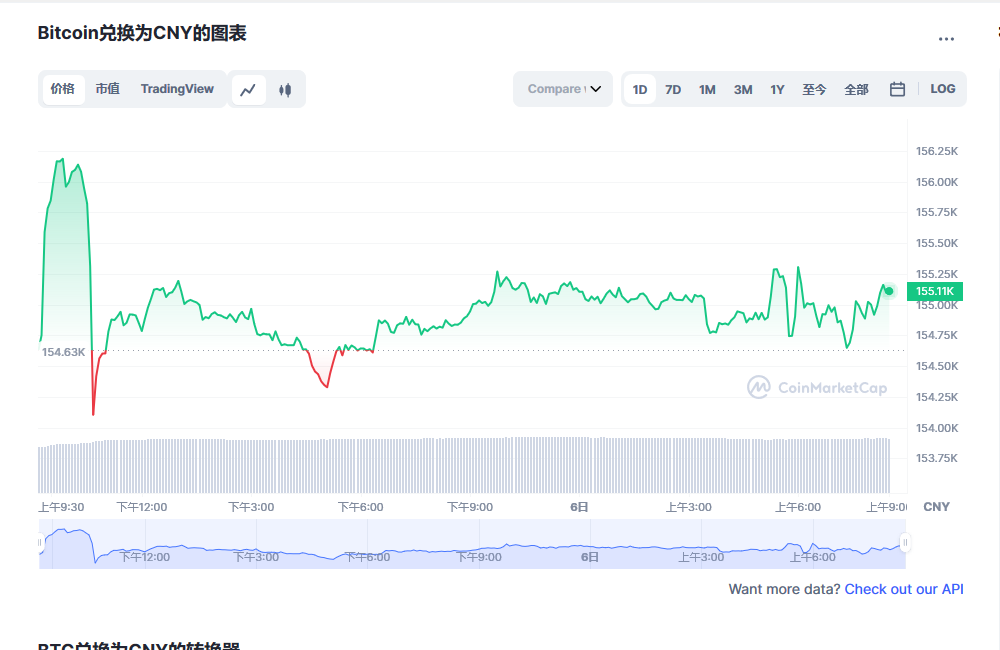Switch to the 市值 tab
This screenshot has height=650, width=1000.
tap(107, 89)
